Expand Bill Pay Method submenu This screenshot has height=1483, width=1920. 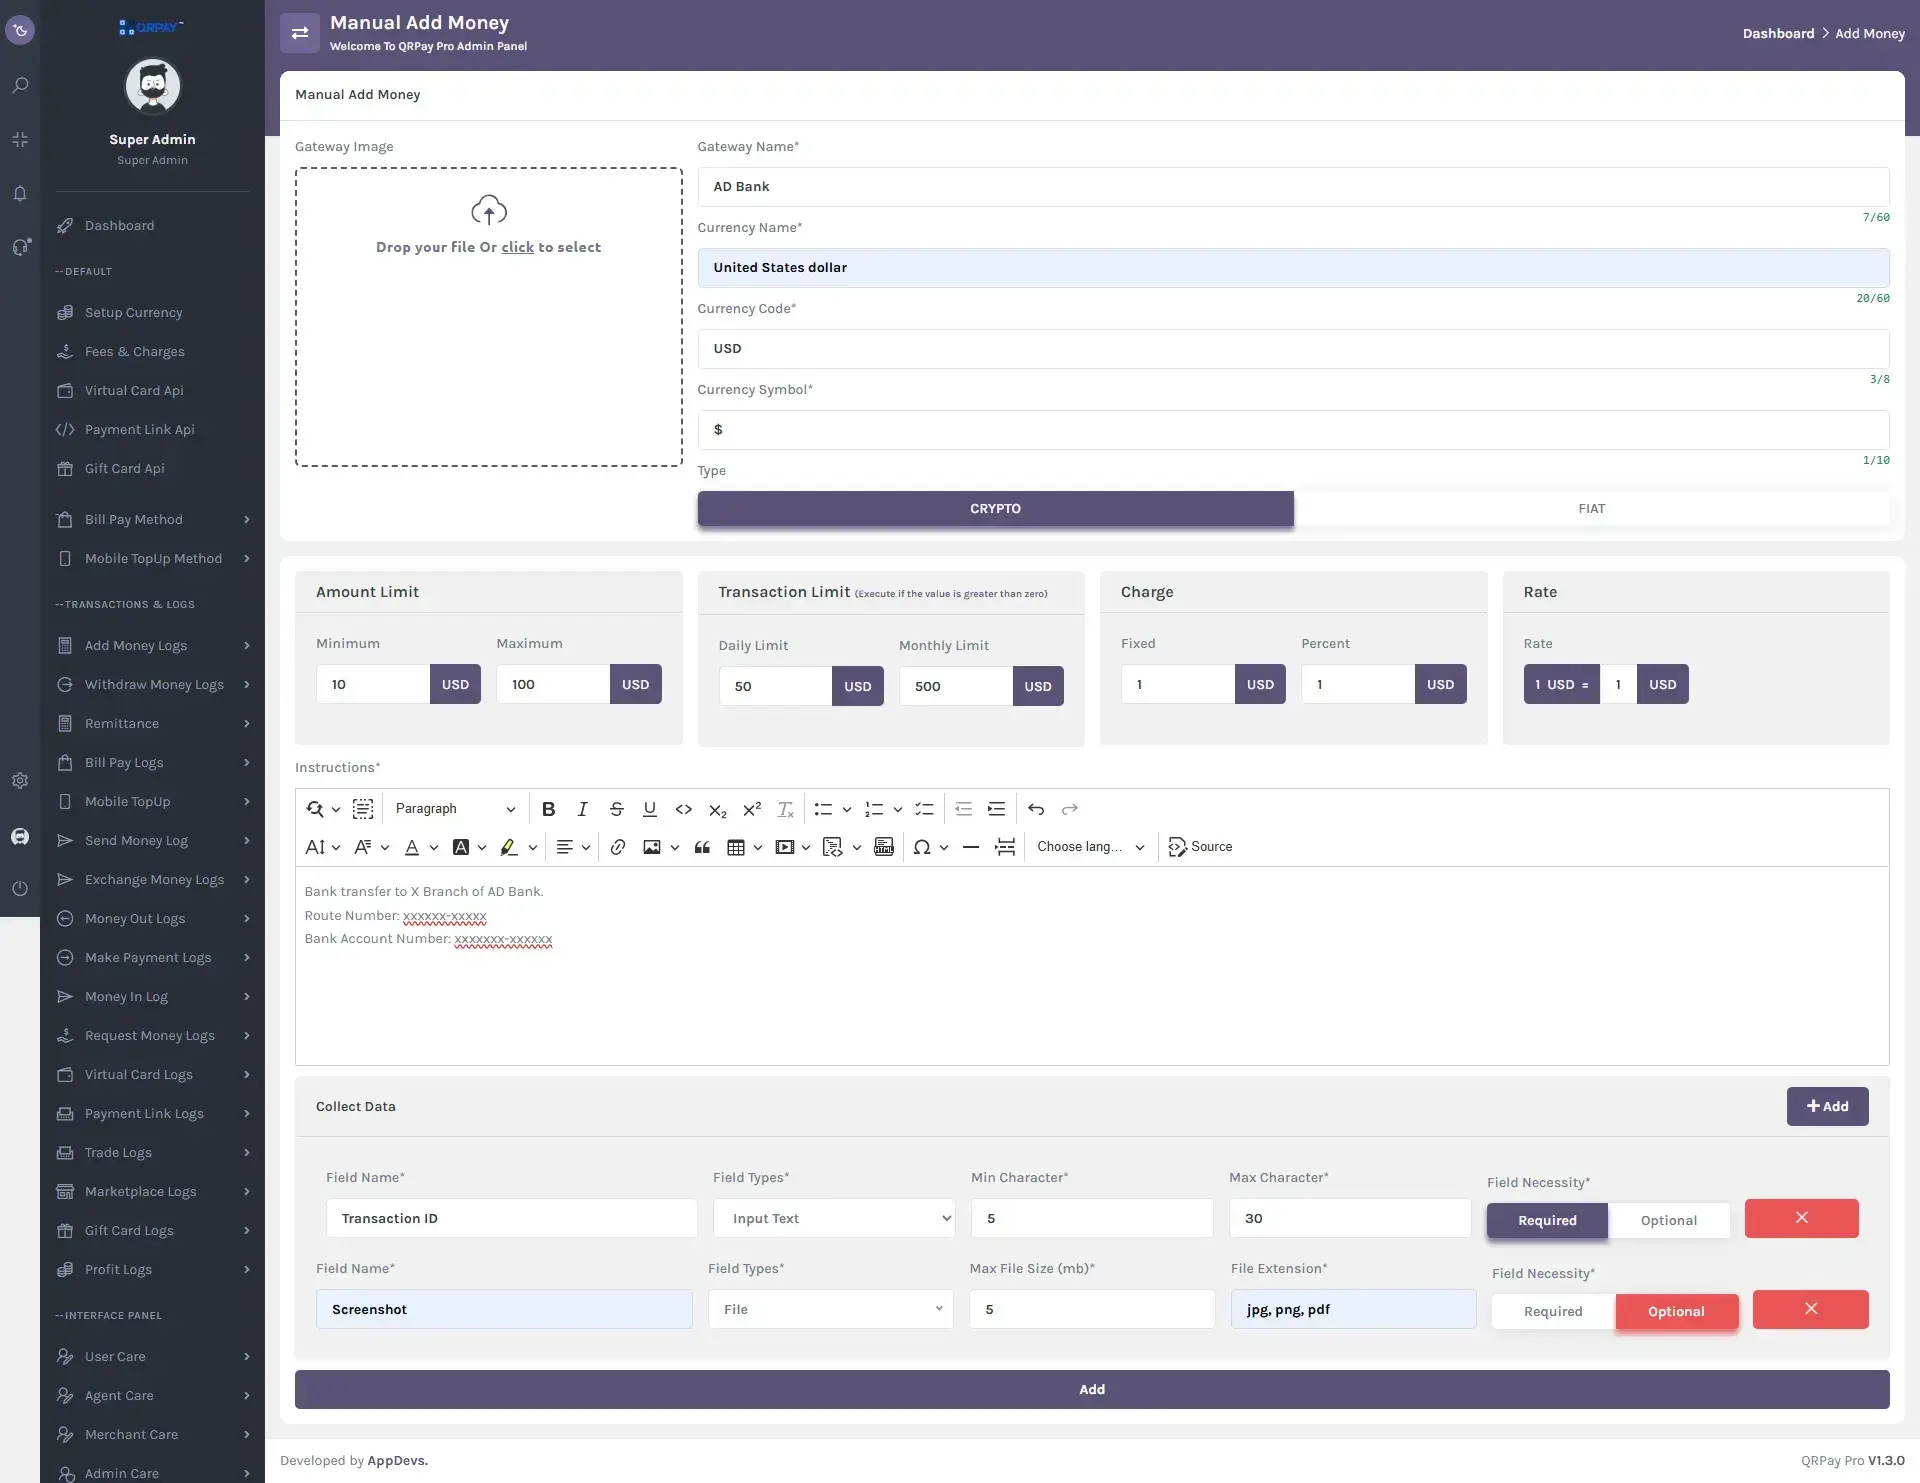(x=152, y=519)
